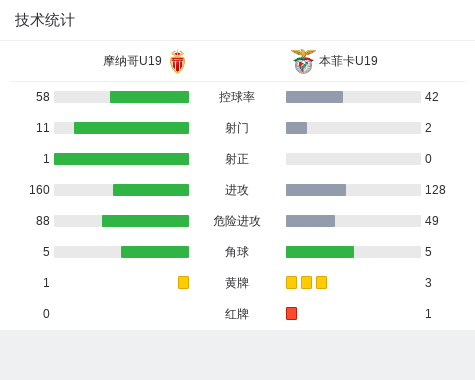The image size is (475, 380).
Task: Open the 本菲卡U19 team name link
Action: point(348,61)
